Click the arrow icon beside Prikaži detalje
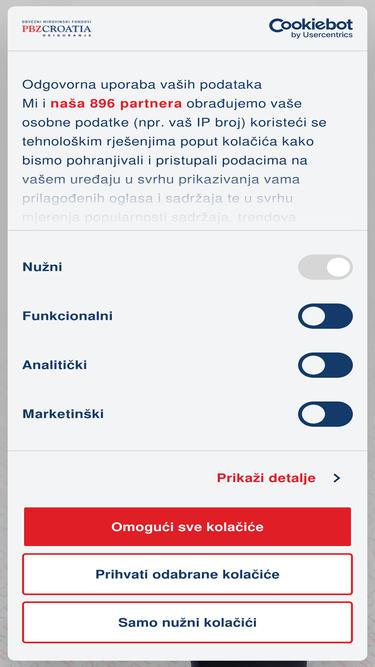Image resolution: width=375 pixels, height=667 pixels. coord(337,478)
